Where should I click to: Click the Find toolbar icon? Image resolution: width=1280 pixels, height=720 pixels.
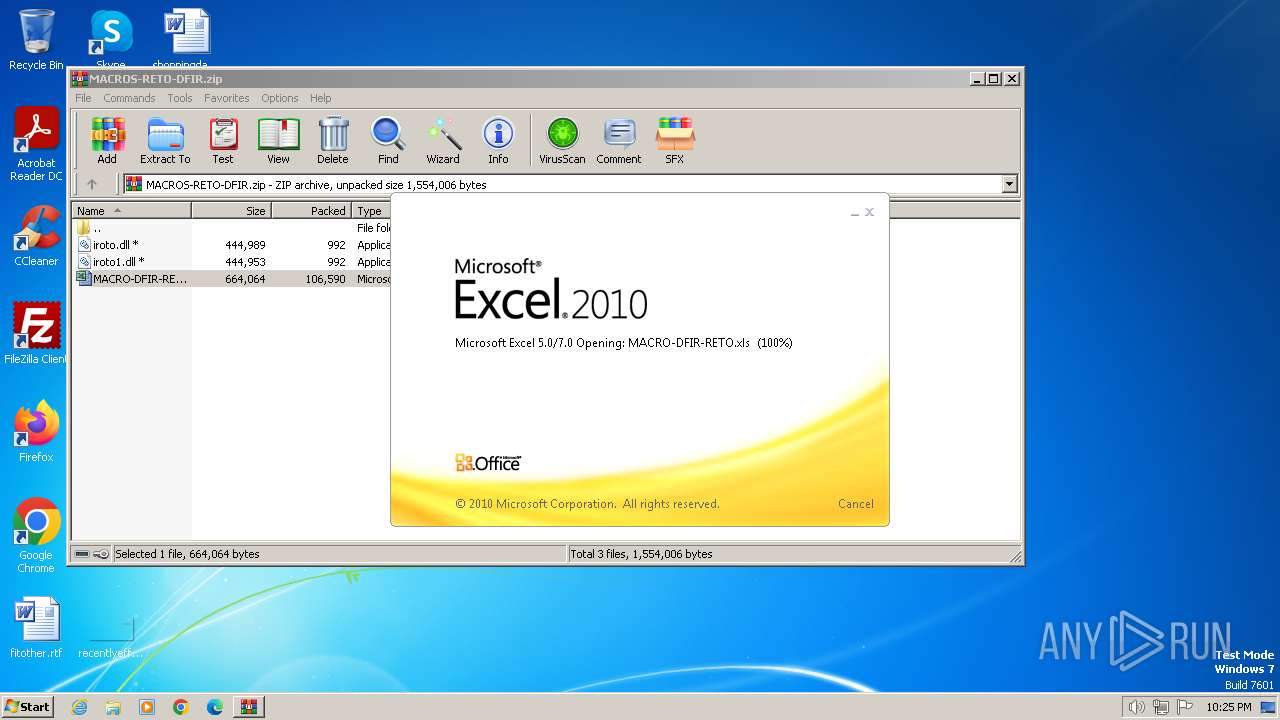tap(388, 140)
